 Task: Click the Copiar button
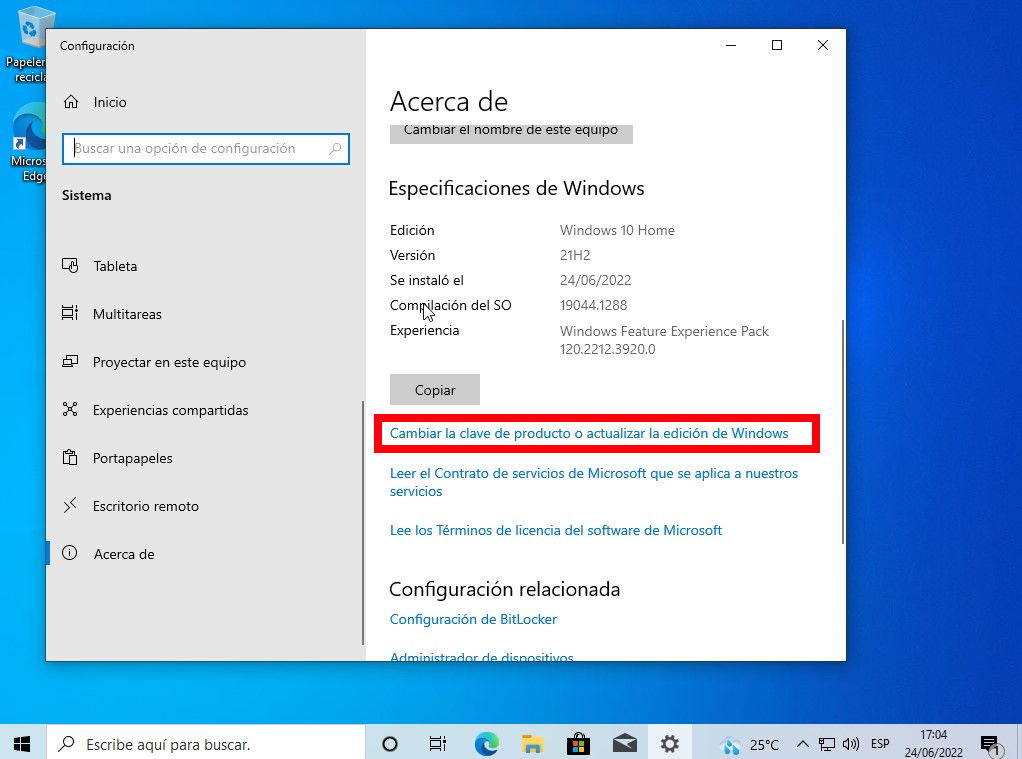tap(435, 390)
